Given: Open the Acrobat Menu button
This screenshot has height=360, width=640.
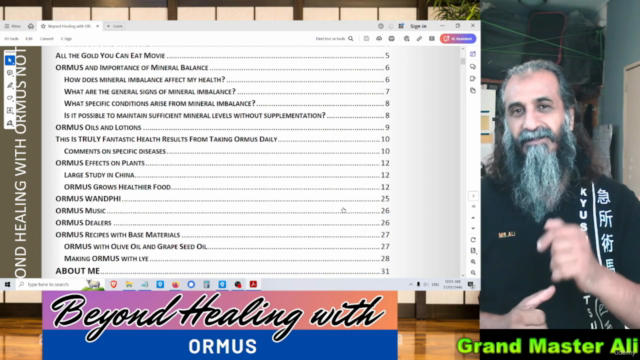Looking at the screenshot, I should [x=12, y=26].
